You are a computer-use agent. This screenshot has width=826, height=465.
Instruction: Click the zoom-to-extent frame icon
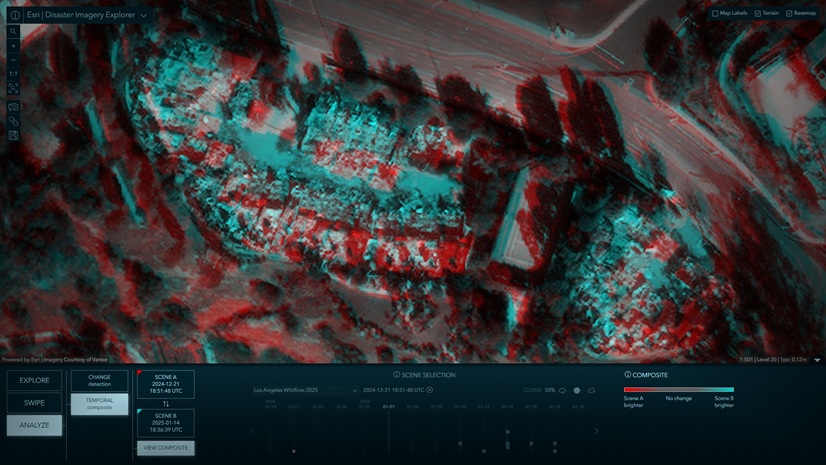(x=14, y=88)
